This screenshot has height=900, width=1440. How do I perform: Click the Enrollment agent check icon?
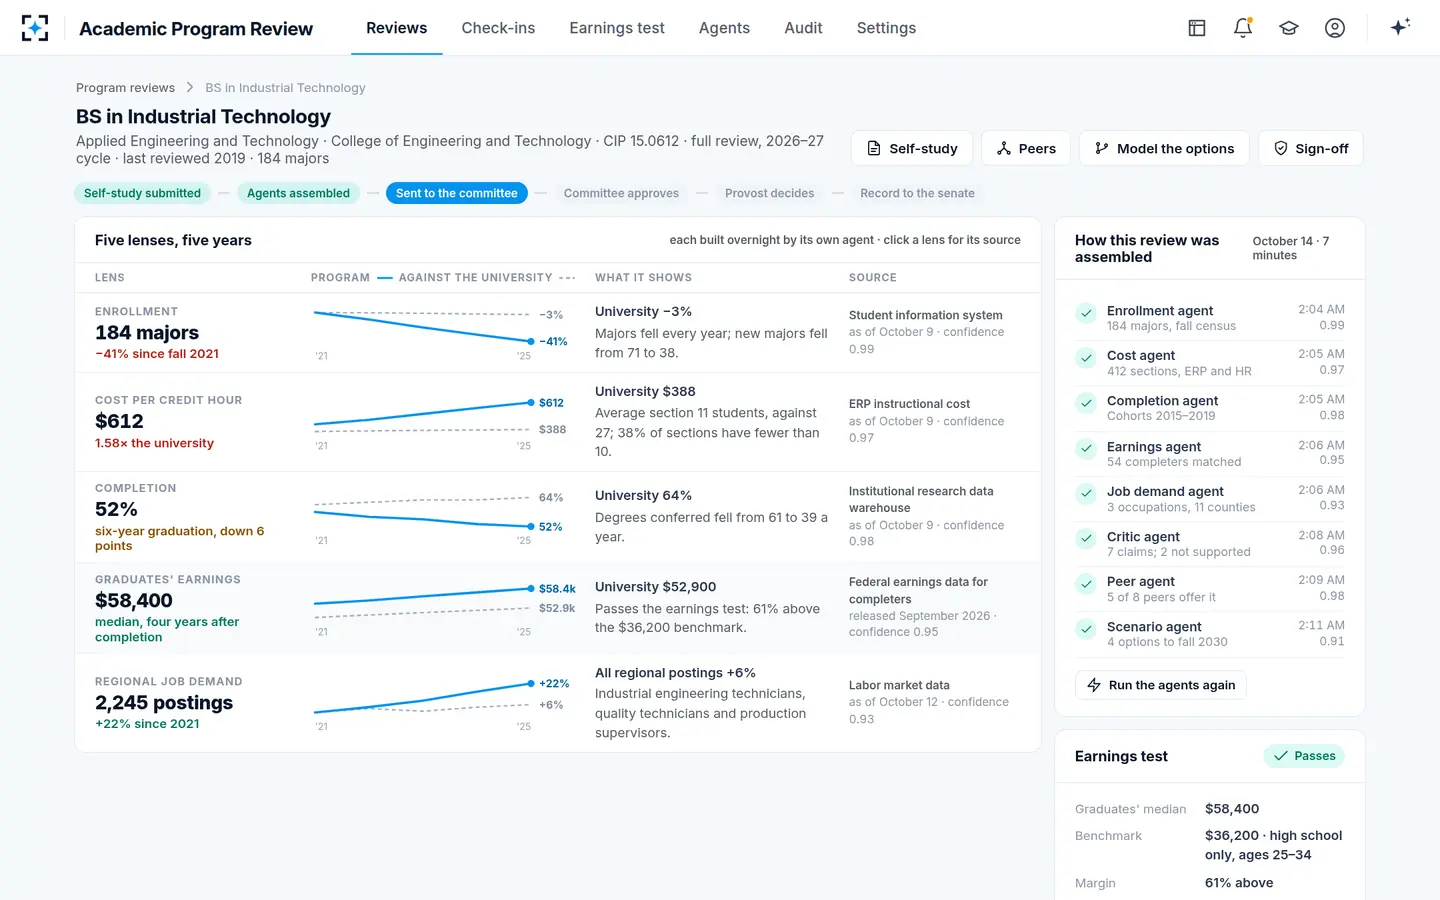1086,313
